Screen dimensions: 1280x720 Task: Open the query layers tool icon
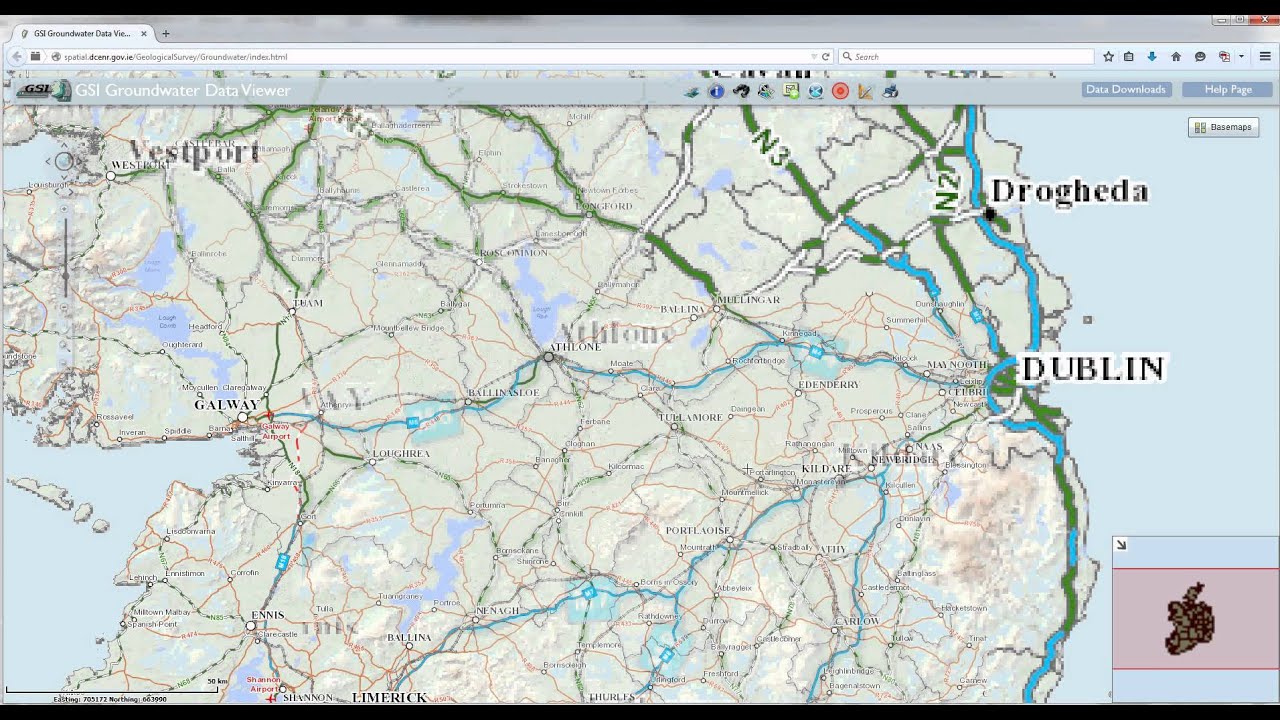pos(766,91)
